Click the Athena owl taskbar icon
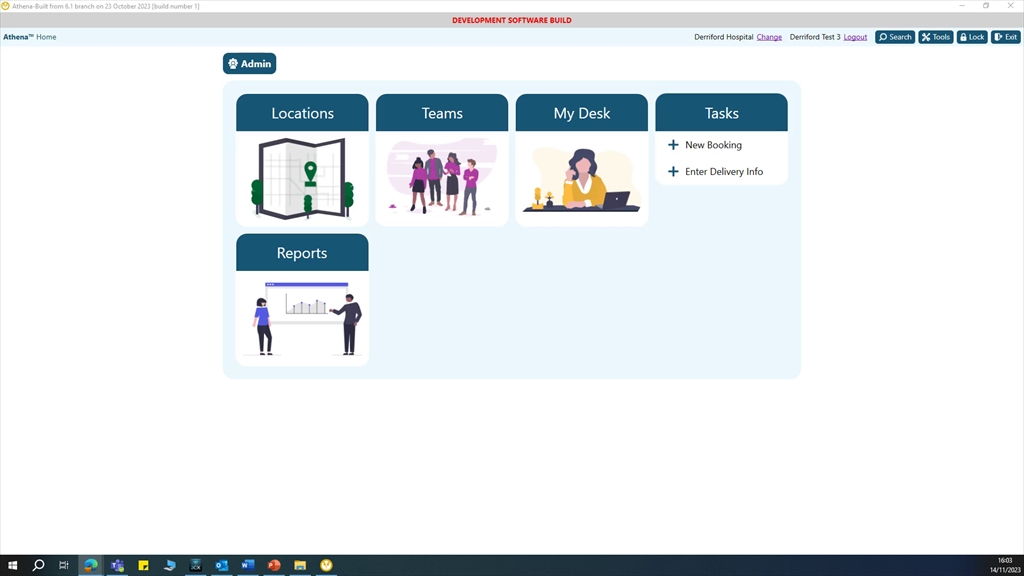1024x576 pixels. click(x=327, y=565)
